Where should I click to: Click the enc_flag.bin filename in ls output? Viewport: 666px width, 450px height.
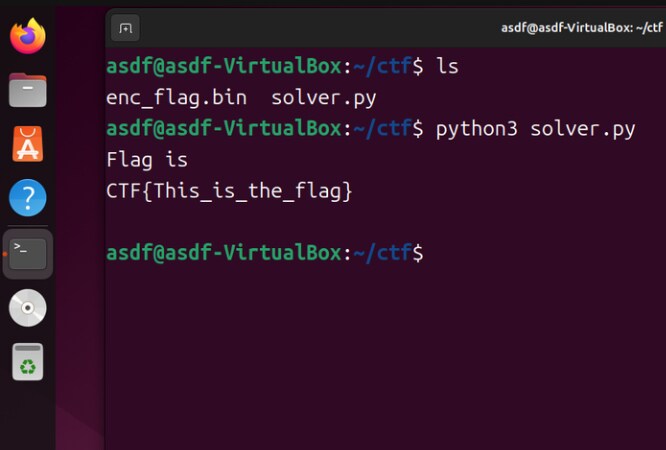point(176,98)
